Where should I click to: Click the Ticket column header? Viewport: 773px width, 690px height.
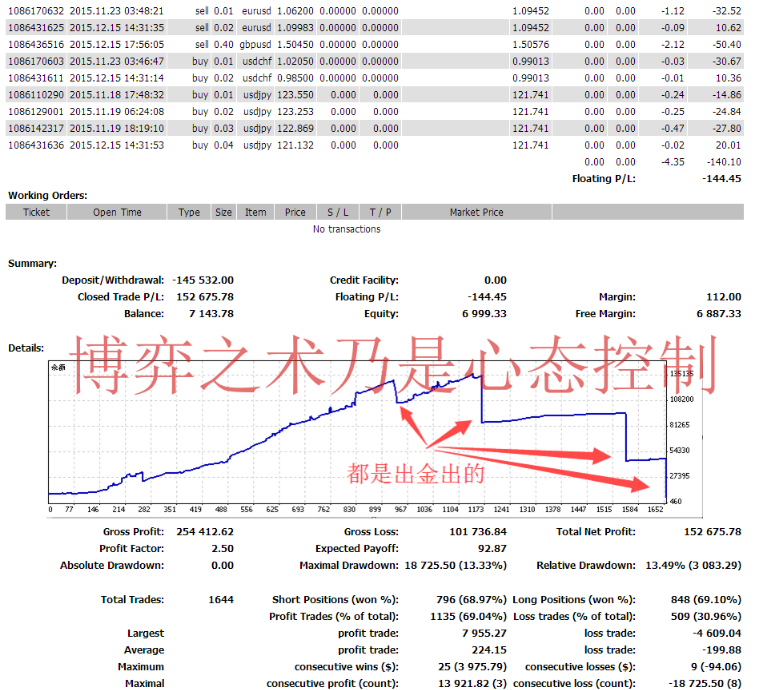(37, 212)
